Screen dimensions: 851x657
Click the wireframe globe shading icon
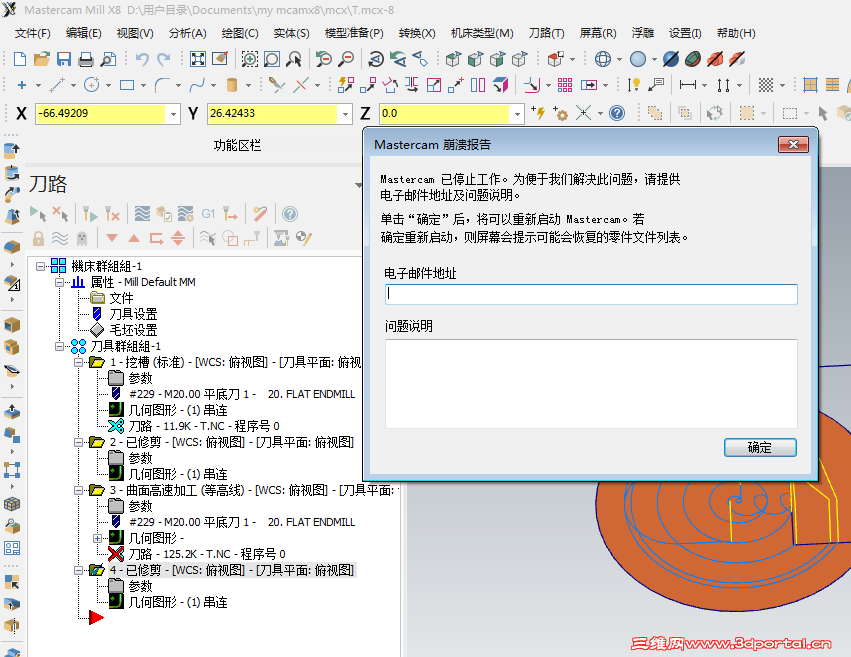tap(603, 59)
